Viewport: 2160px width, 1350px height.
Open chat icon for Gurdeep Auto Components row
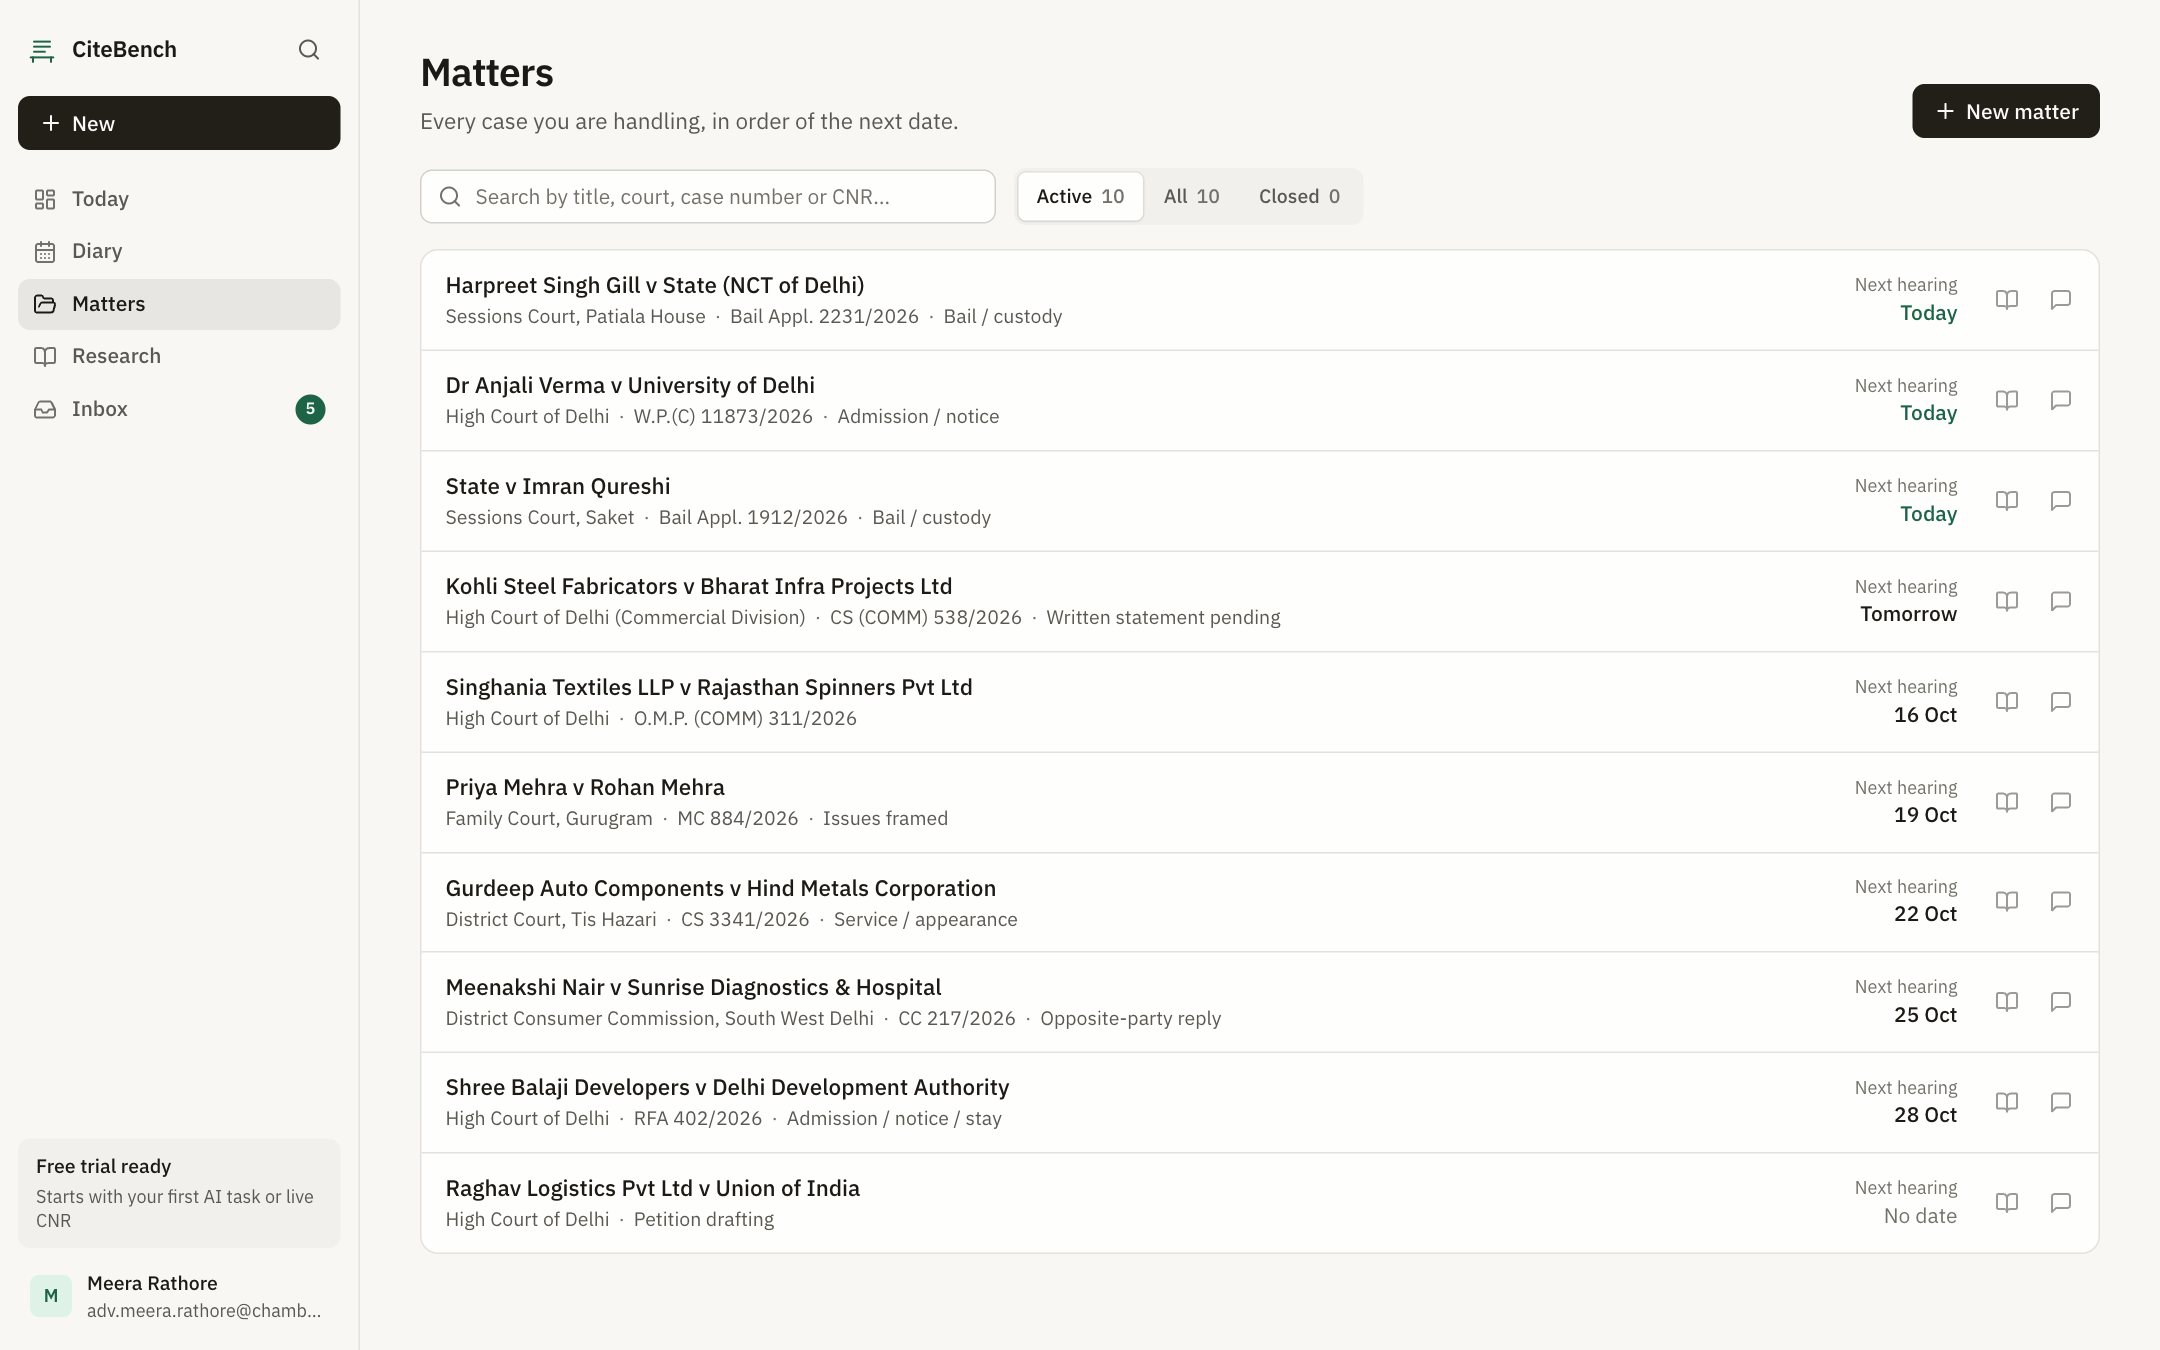(2060, 902)
